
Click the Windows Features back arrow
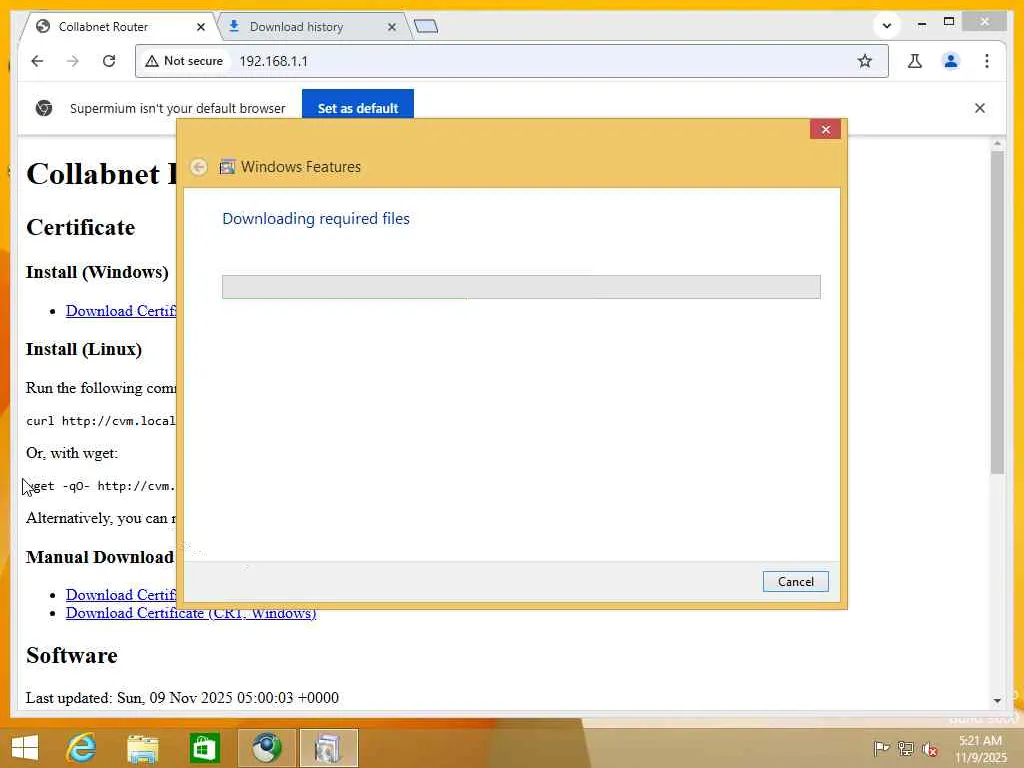[x=199, y=167]
